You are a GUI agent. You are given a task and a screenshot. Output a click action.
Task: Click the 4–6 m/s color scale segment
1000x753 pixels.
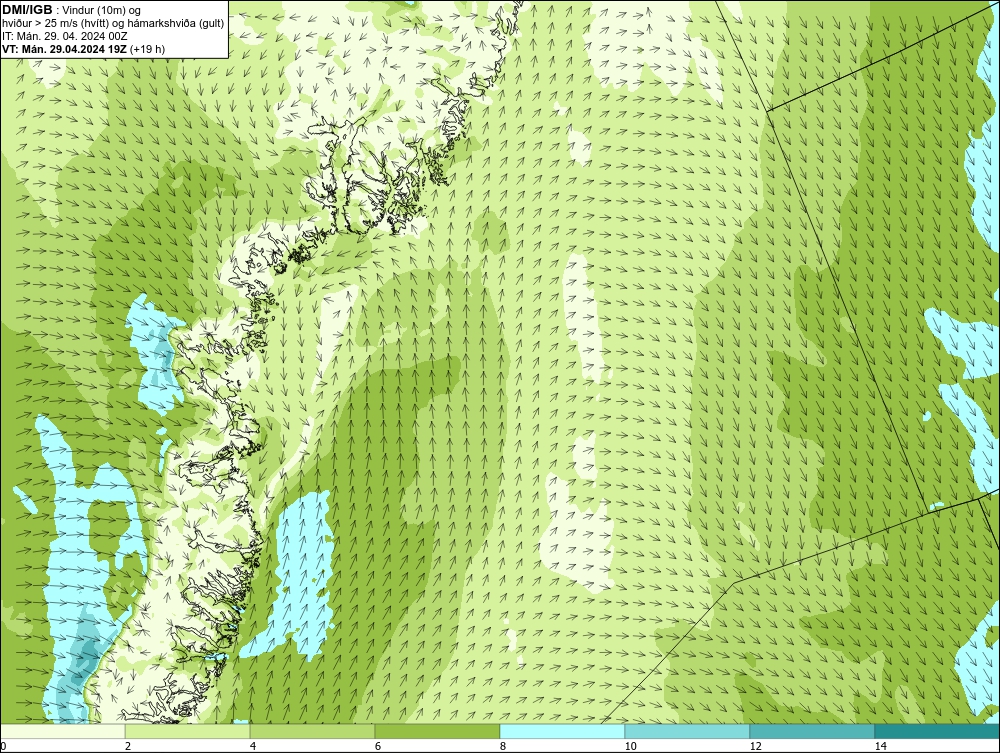(x=312, y=731)
